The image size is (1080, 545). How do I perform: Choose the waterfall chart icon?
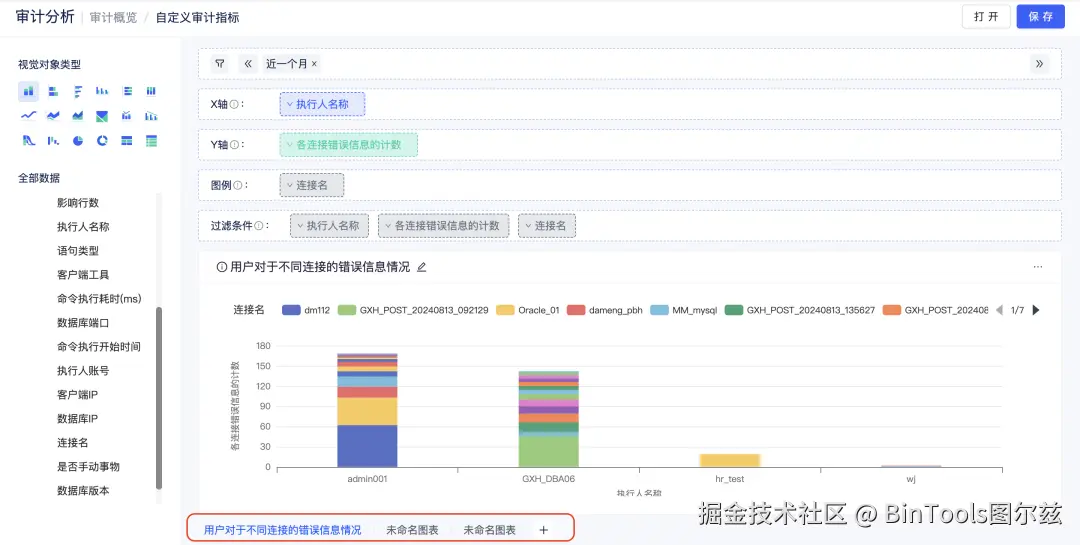click(53, 141)
